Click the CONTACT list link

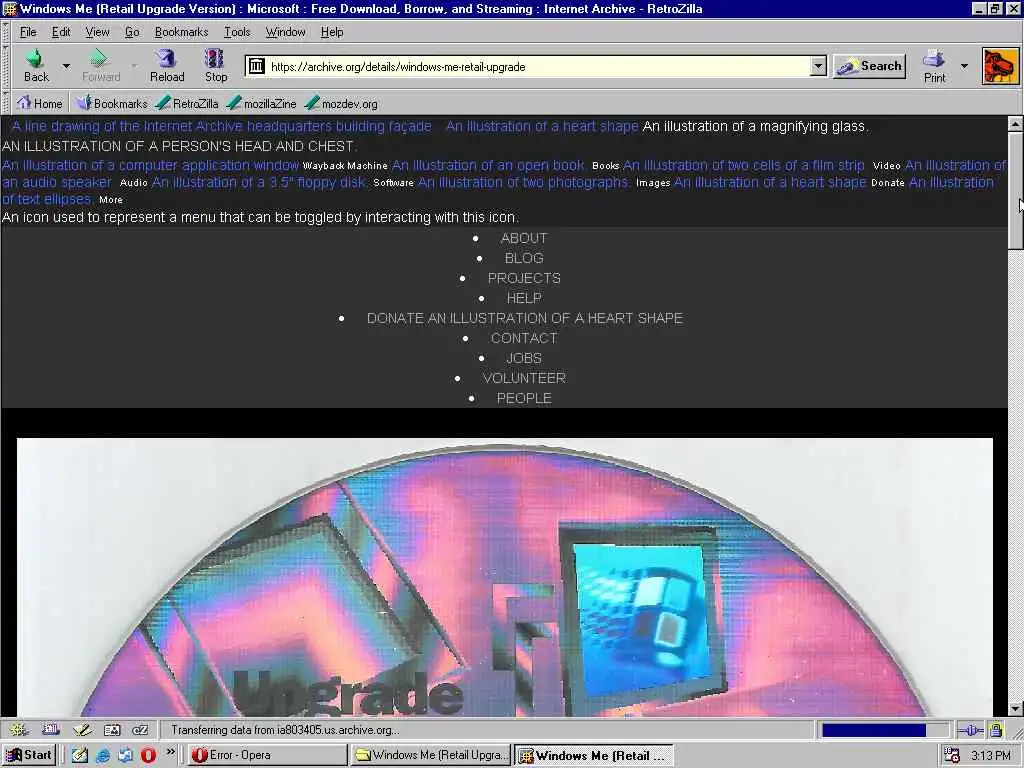524,338
